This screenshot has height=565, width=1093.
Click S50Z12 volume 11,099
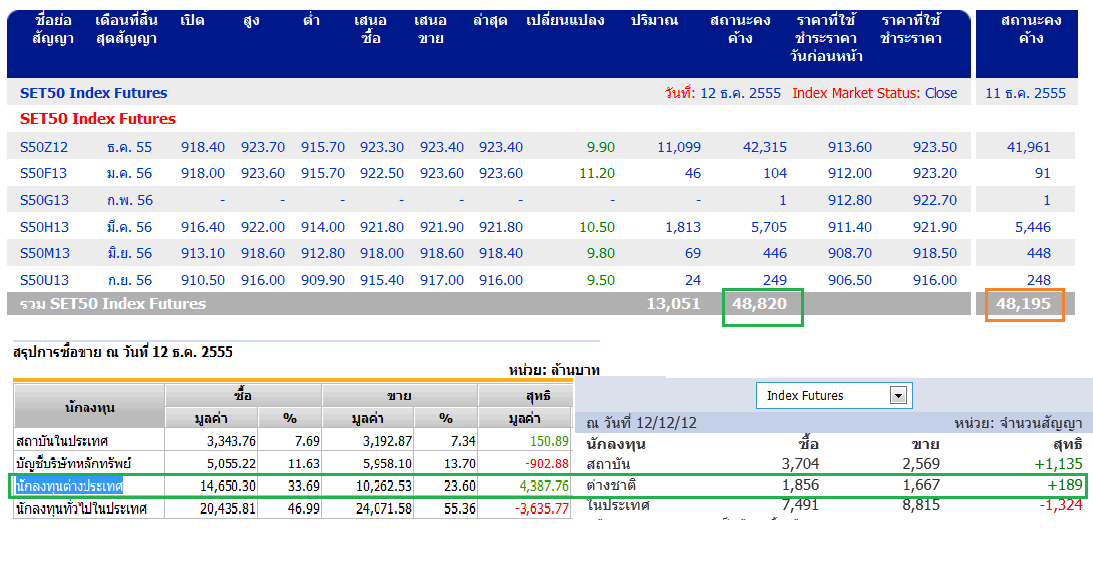click(x=679, y=148)
